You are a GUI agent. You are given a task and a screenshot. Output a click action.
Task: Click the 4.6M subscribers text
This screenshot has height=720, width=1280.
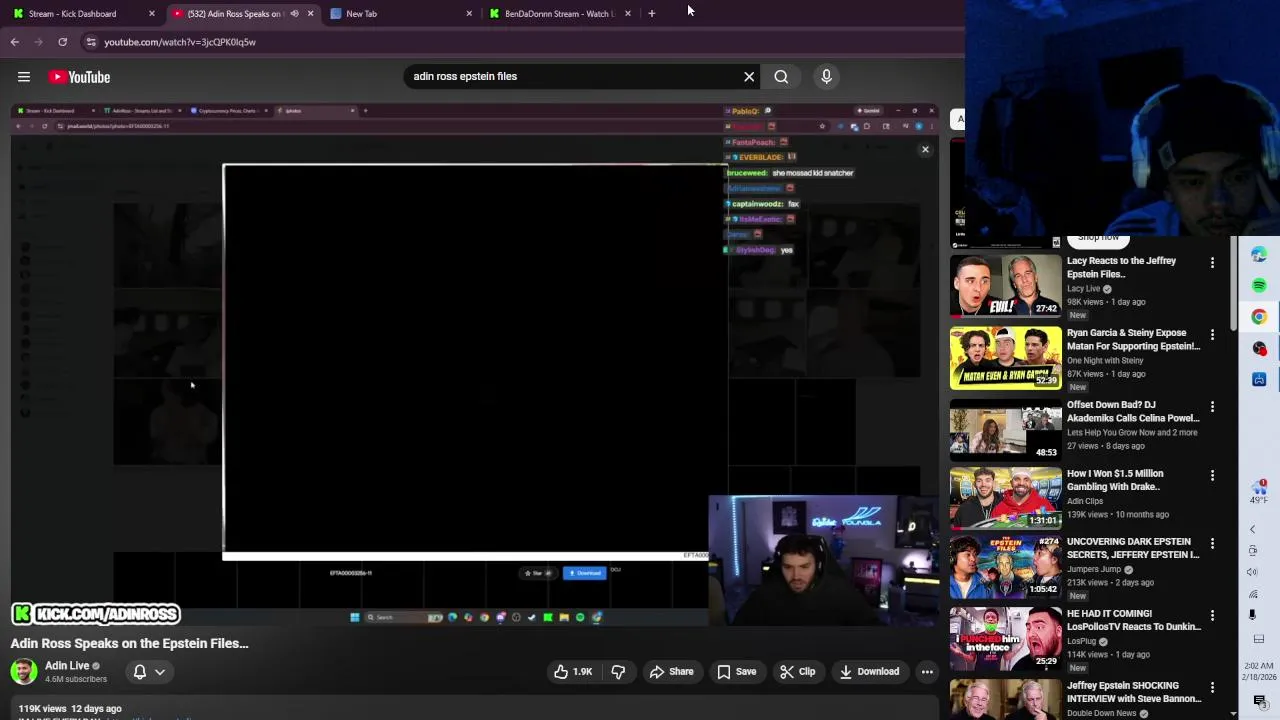(76, 679)
